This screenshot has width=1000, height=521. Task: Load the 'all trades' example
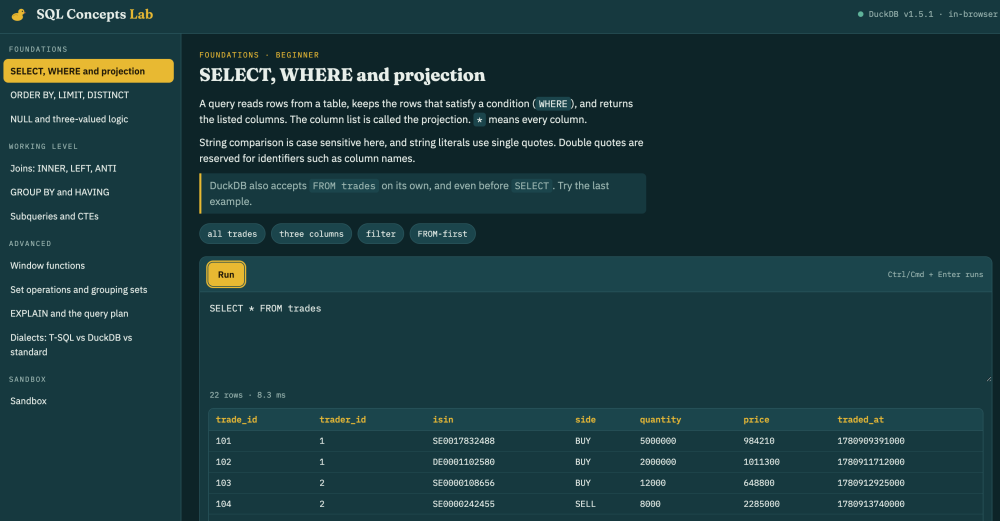click(x=232, y=234)
